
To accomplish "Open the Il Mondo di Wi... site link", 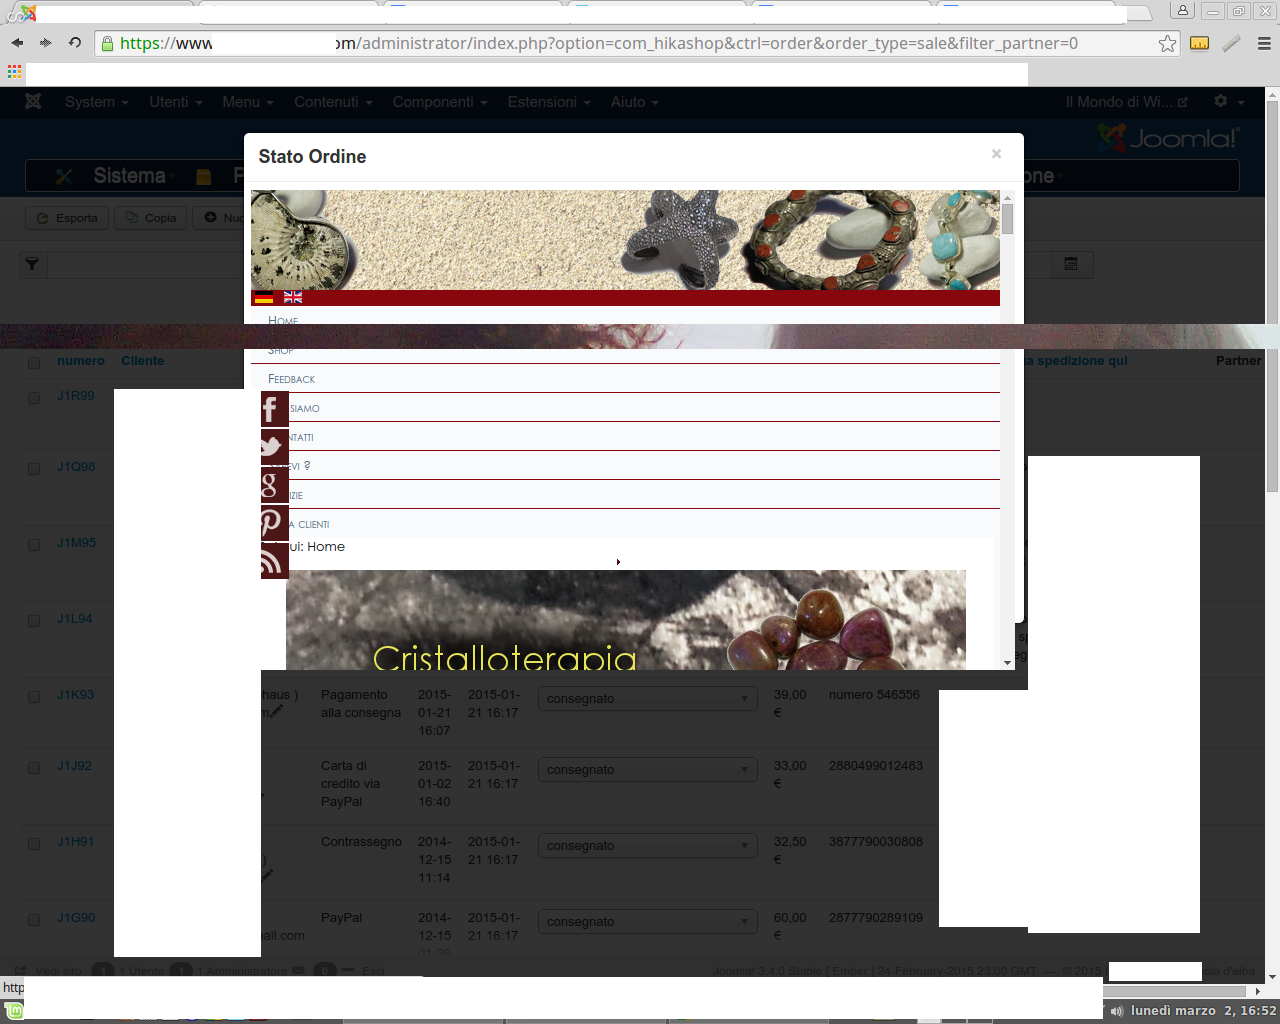I will [x=1127, y=102].
